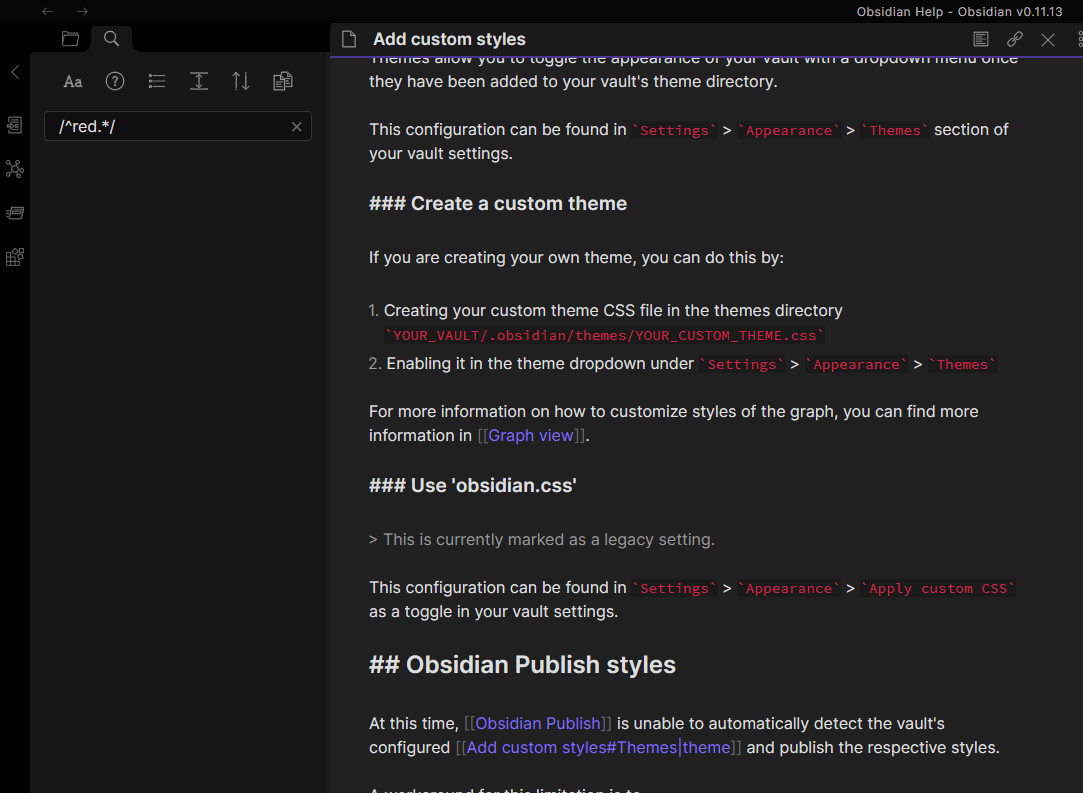Click the document icon beside note title
The height and width of the screenshot is (793, 1083).
[x=349, y=39]
